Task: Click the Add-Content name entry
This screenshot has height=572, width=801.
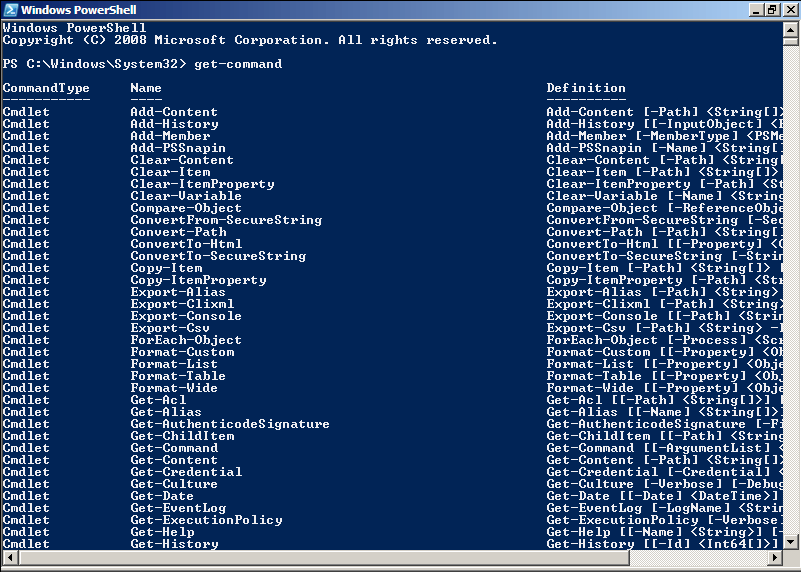Action: pyautogui.click(x=174, y=112)
